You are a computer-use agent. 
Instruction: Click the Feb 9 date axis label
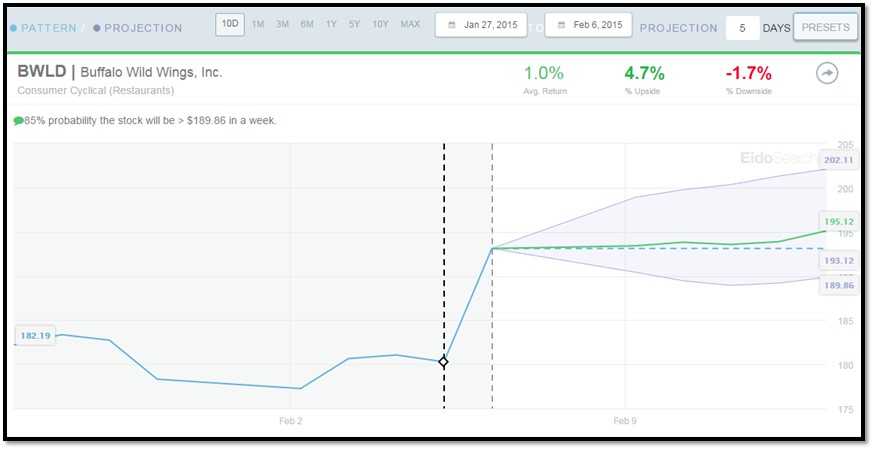pos(625,421)
